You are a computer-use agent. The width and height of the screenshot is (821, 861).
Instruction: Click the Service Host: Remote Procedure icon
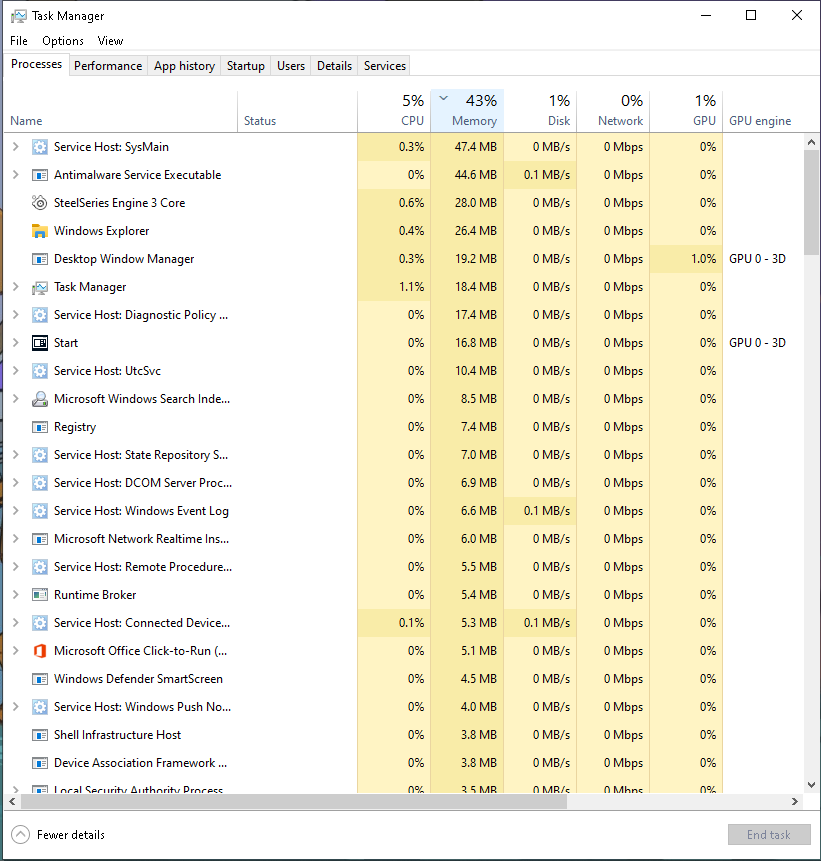[x=40, y=567]
